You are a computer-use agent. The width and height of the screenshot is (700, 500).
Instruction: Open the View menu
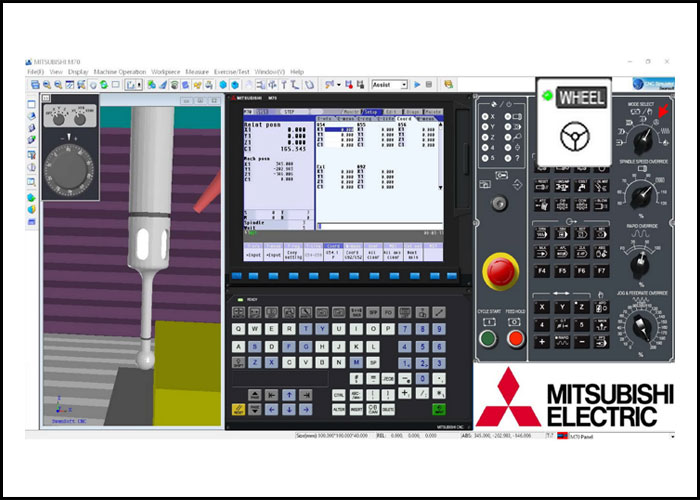56,72
